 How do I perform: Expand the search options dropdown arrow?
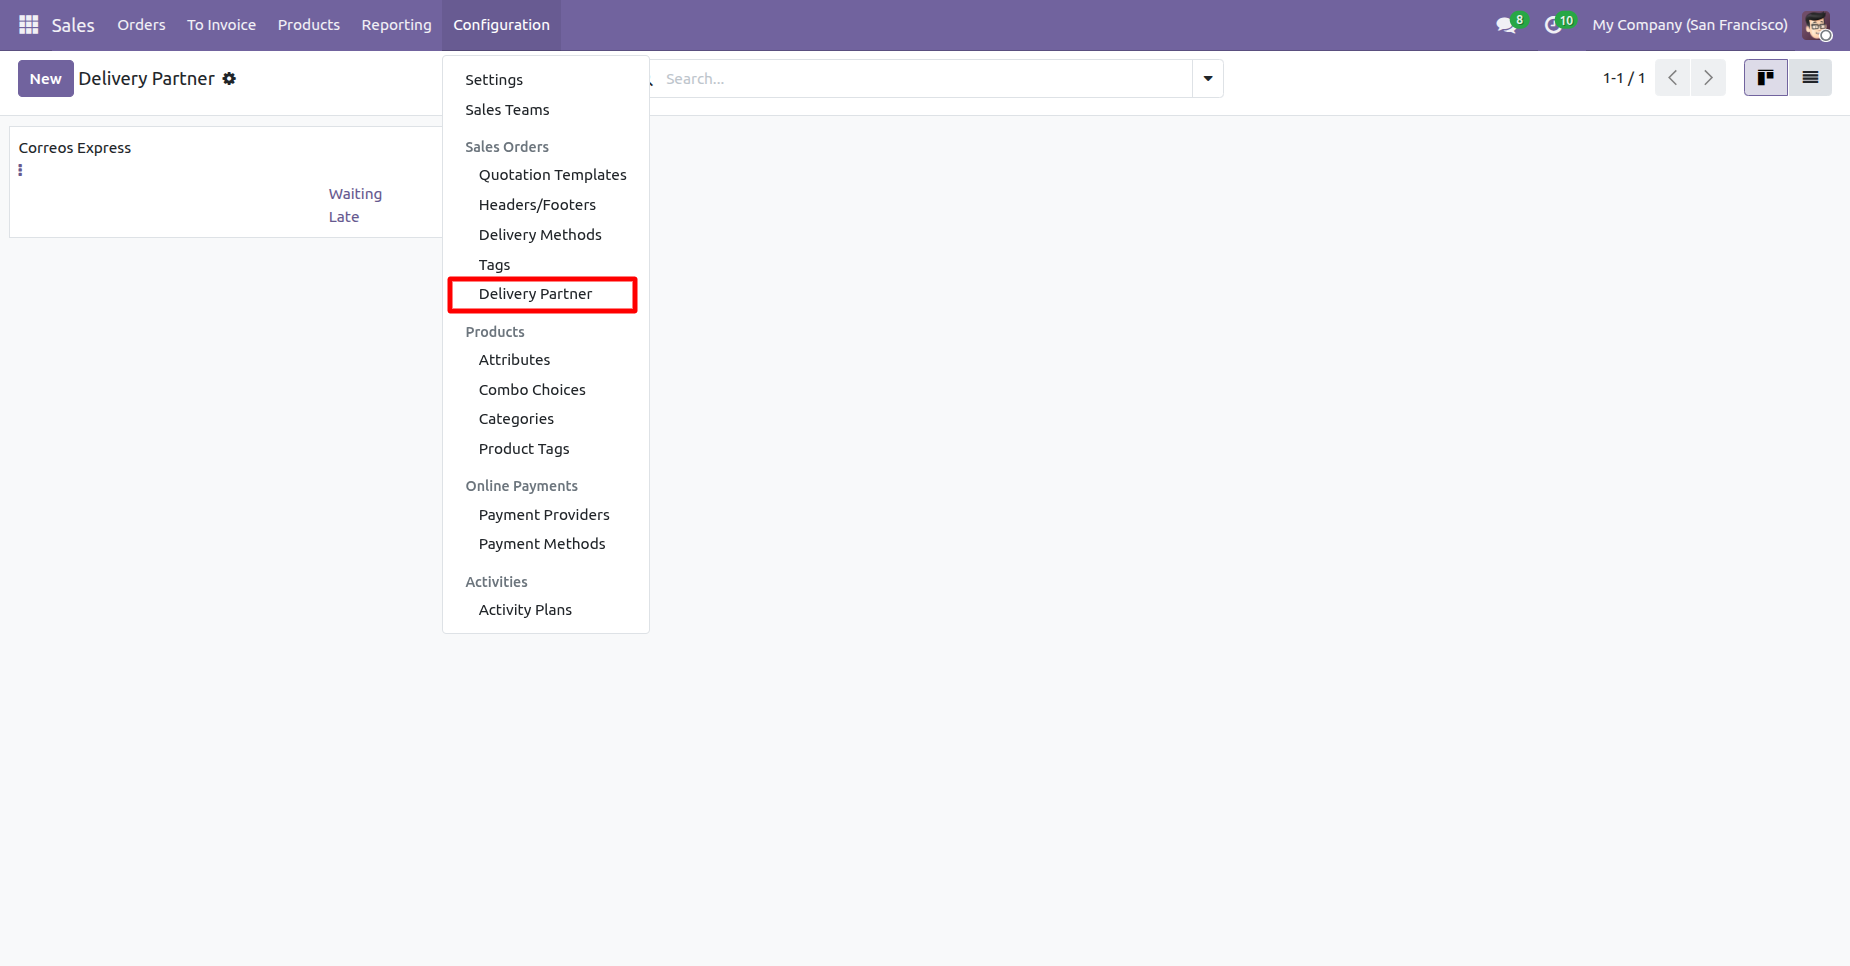(1208, 79)
